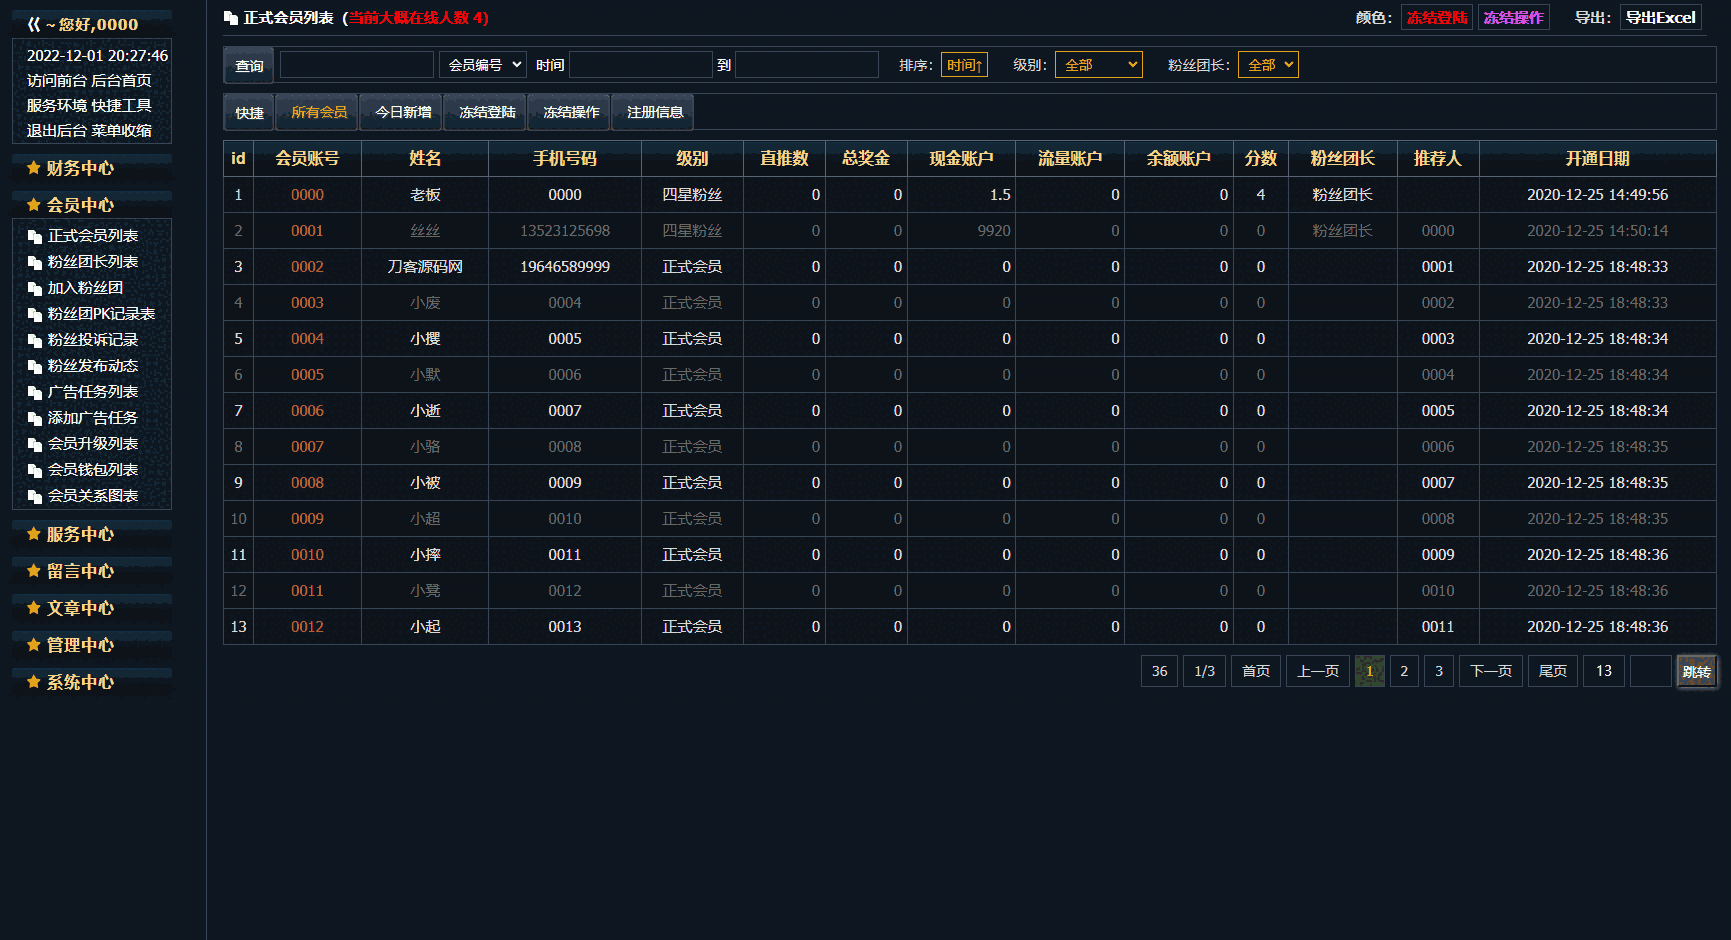Click the star icon beside 系统中心
This screenshot has height=940, width=1731.
pyautogui.click(x=34, y=682)
